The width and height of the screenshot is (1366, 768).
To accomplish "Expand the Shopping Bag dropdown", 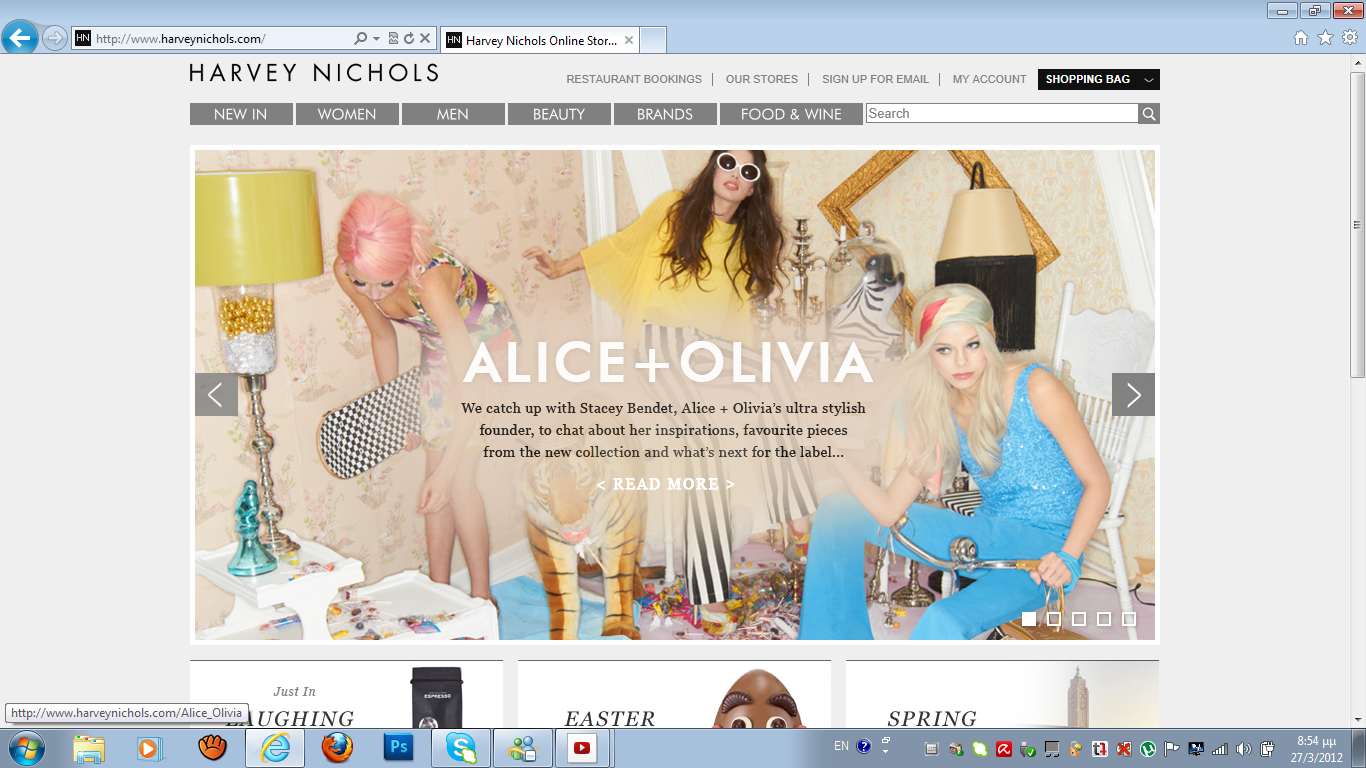I will click(1099, 79).
